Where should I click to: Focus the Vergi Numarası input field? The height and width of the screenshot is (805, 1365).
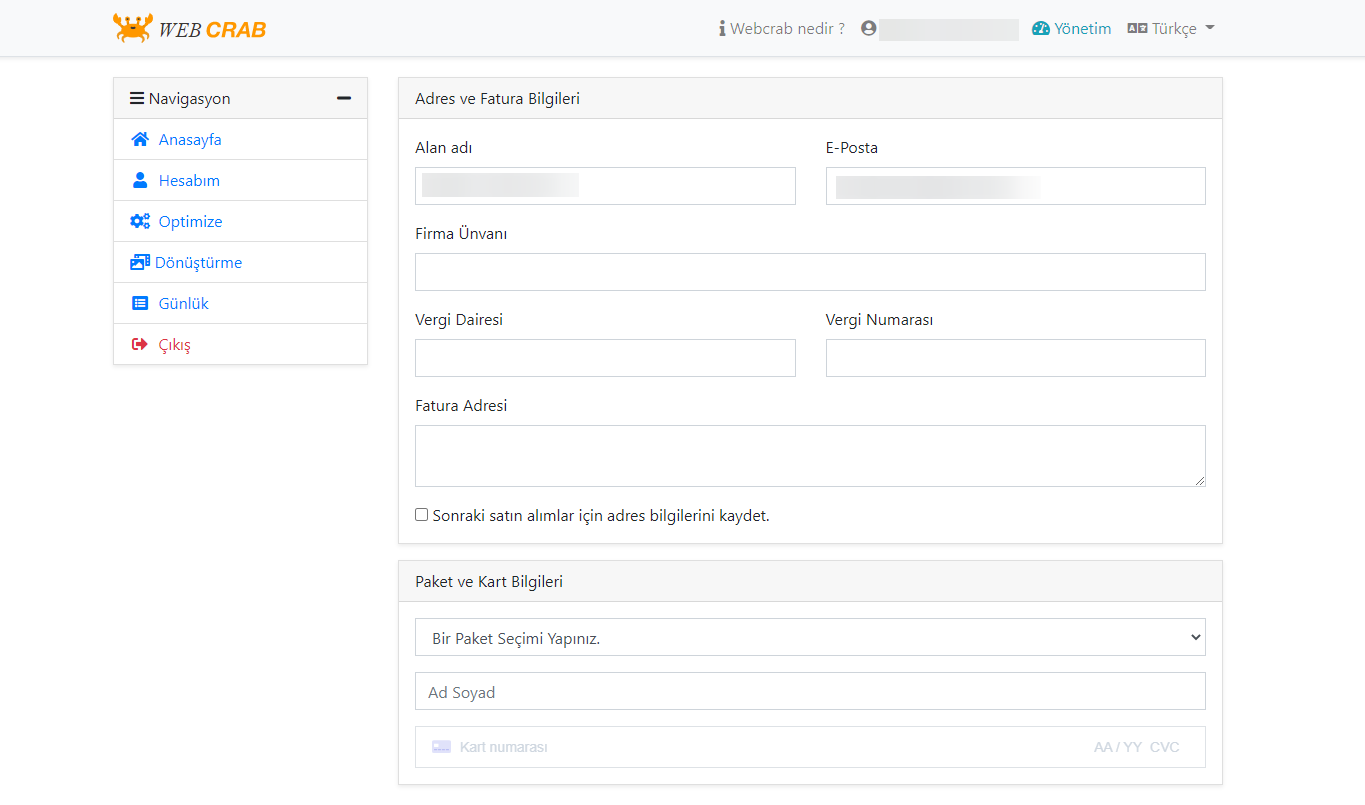tap(1016, 358)
